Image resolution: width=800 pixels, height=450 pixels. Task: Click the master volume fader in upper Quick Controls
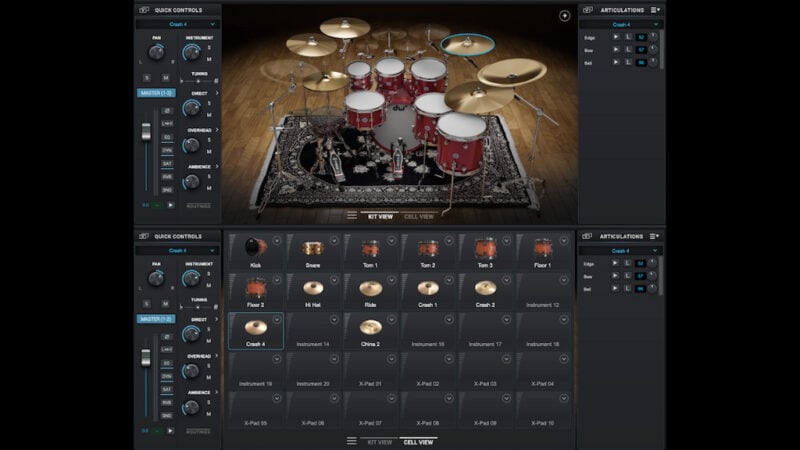[146, 132]
